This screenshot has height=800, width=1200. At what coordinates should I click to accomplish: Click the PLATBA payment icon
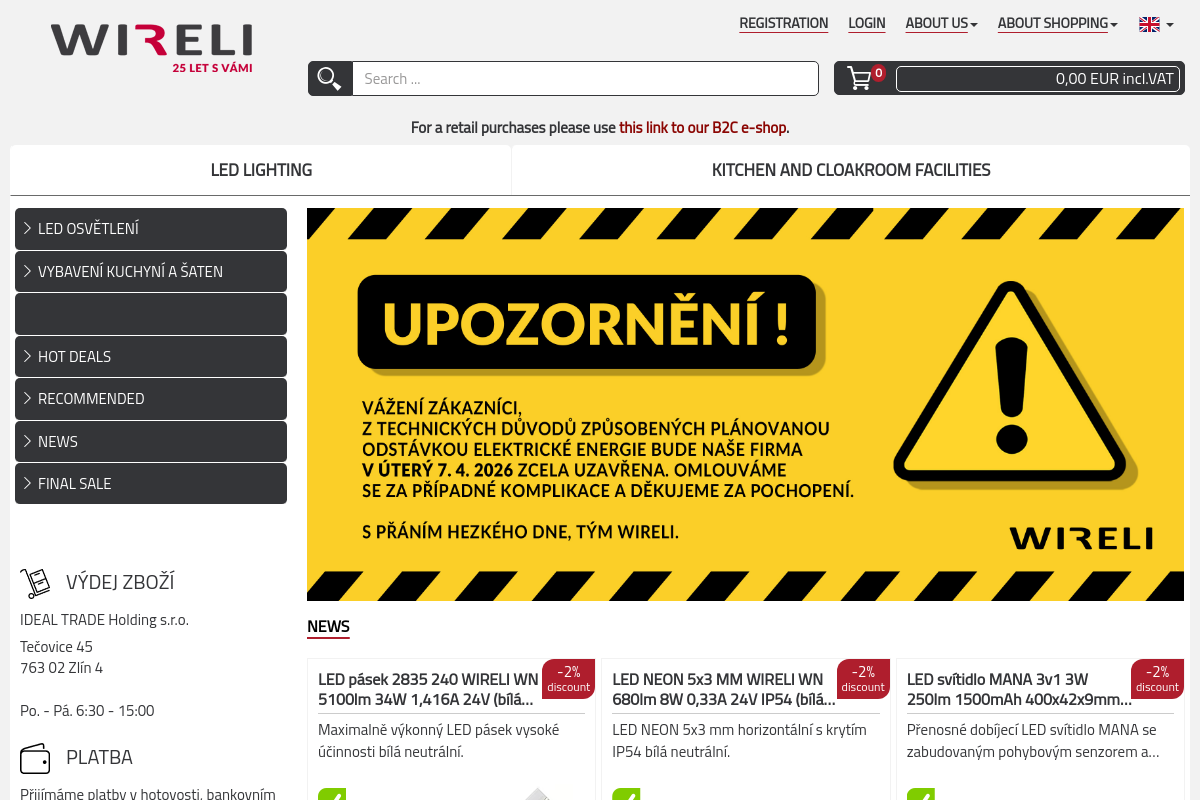click(35, 758)
